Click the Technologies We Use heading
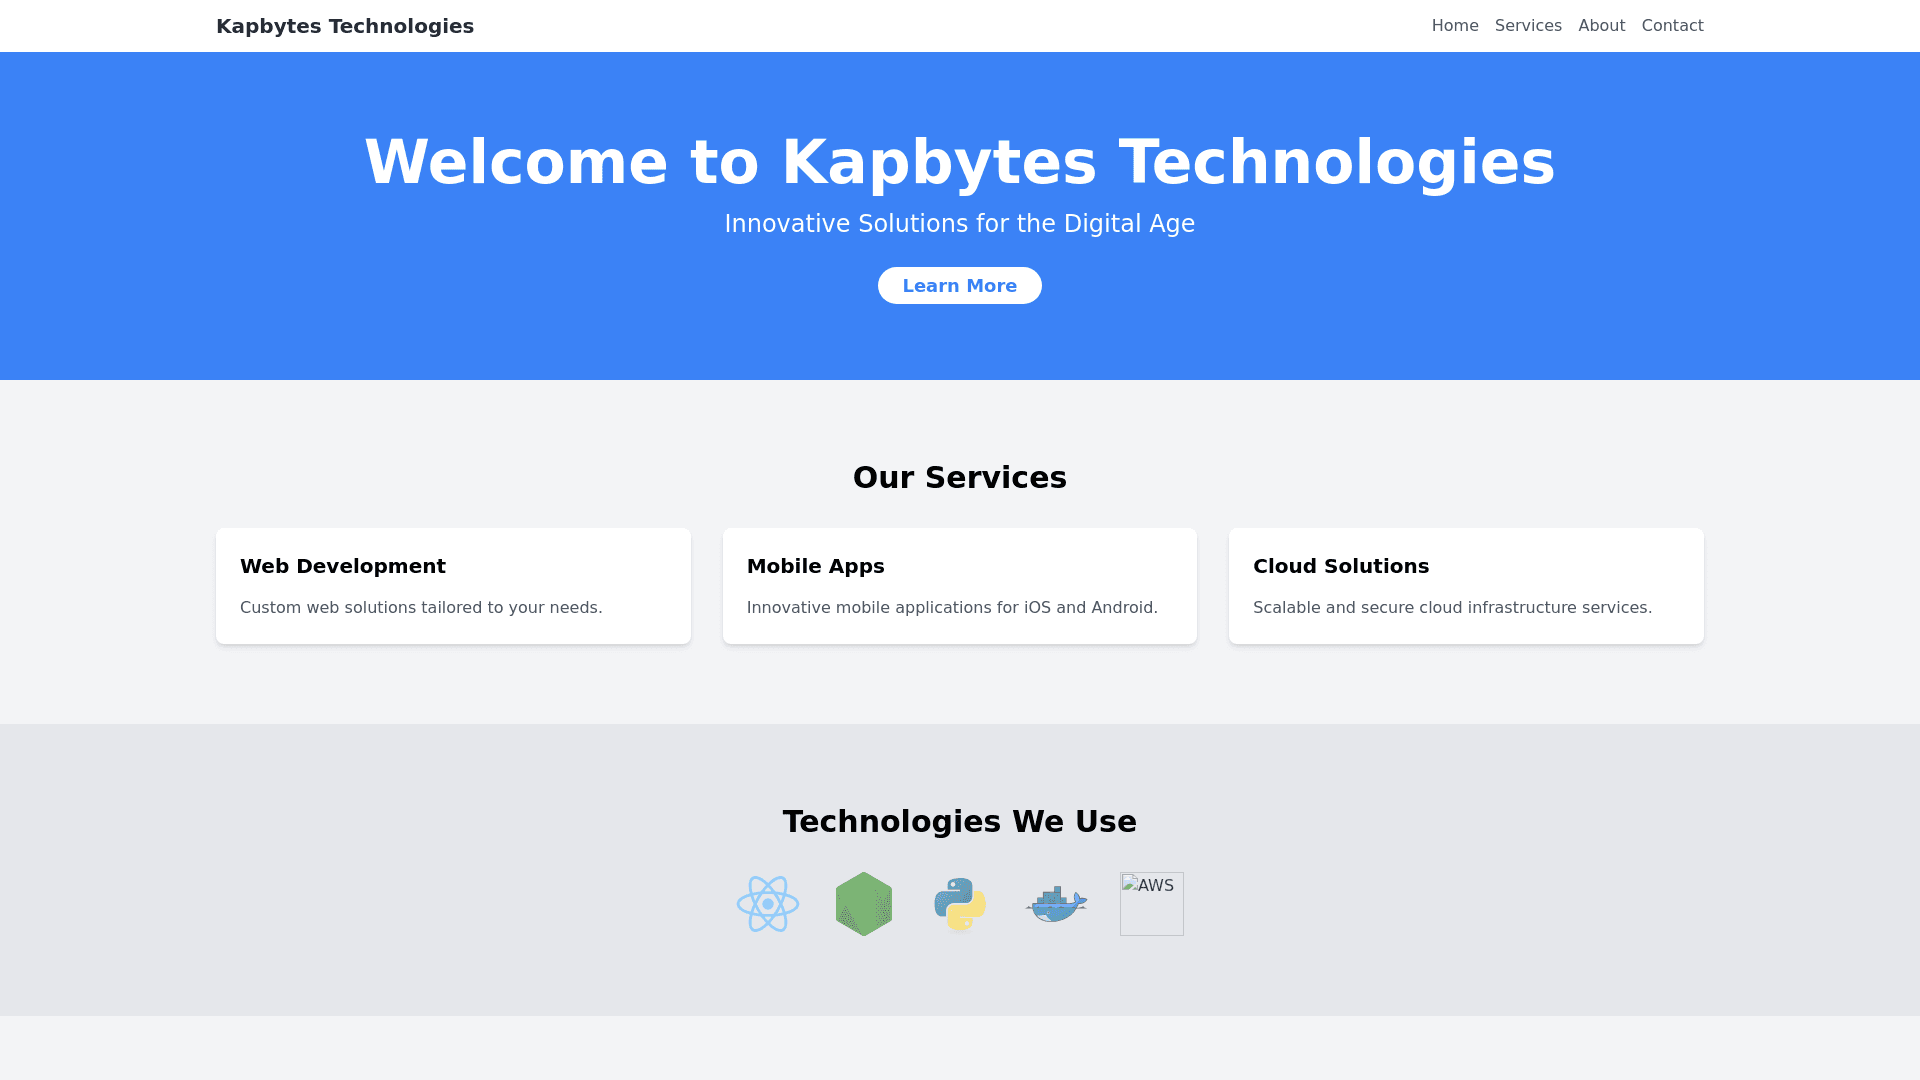This screenshot has width=1920, height=1080. coord(960,822)
